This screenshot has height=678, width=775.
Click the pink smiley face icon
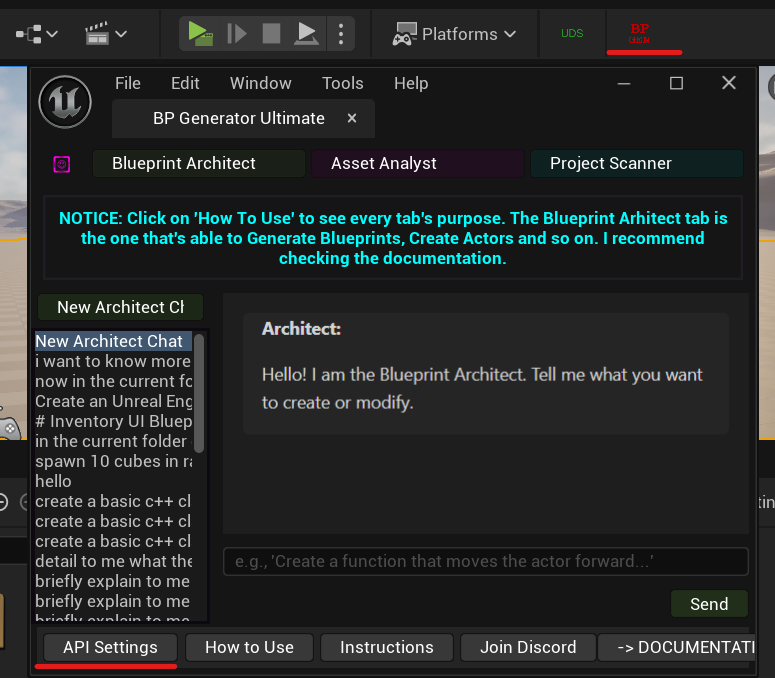62,164
